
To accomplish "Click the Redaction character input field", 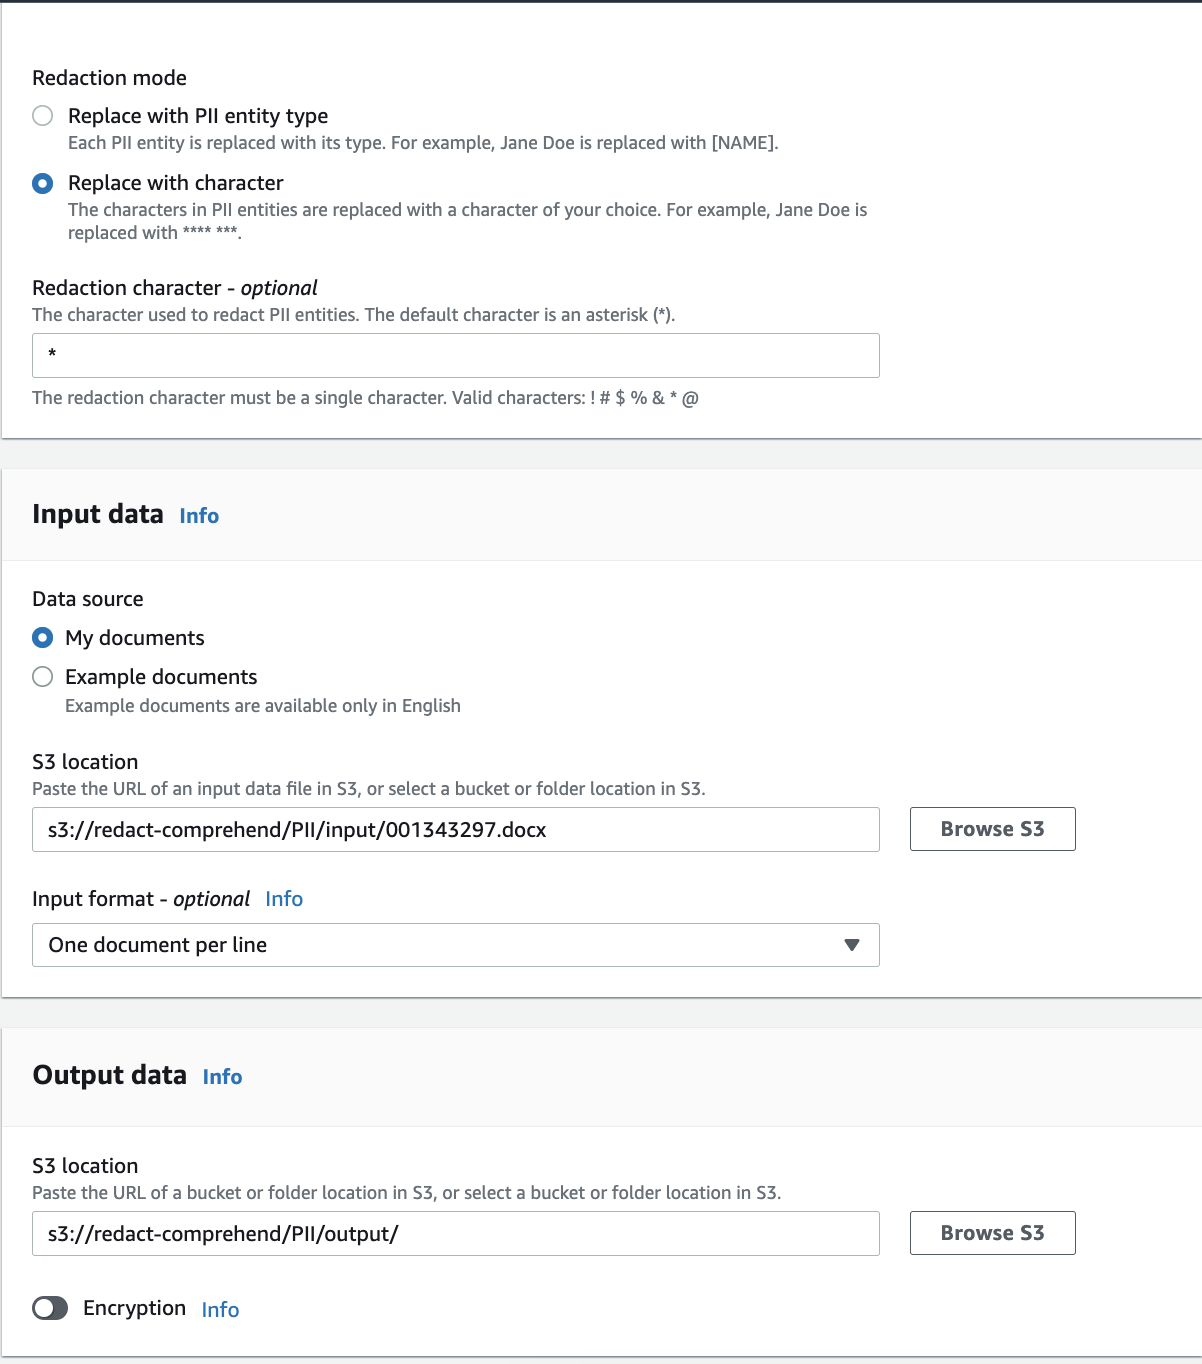I will click(x=456, y=355).
